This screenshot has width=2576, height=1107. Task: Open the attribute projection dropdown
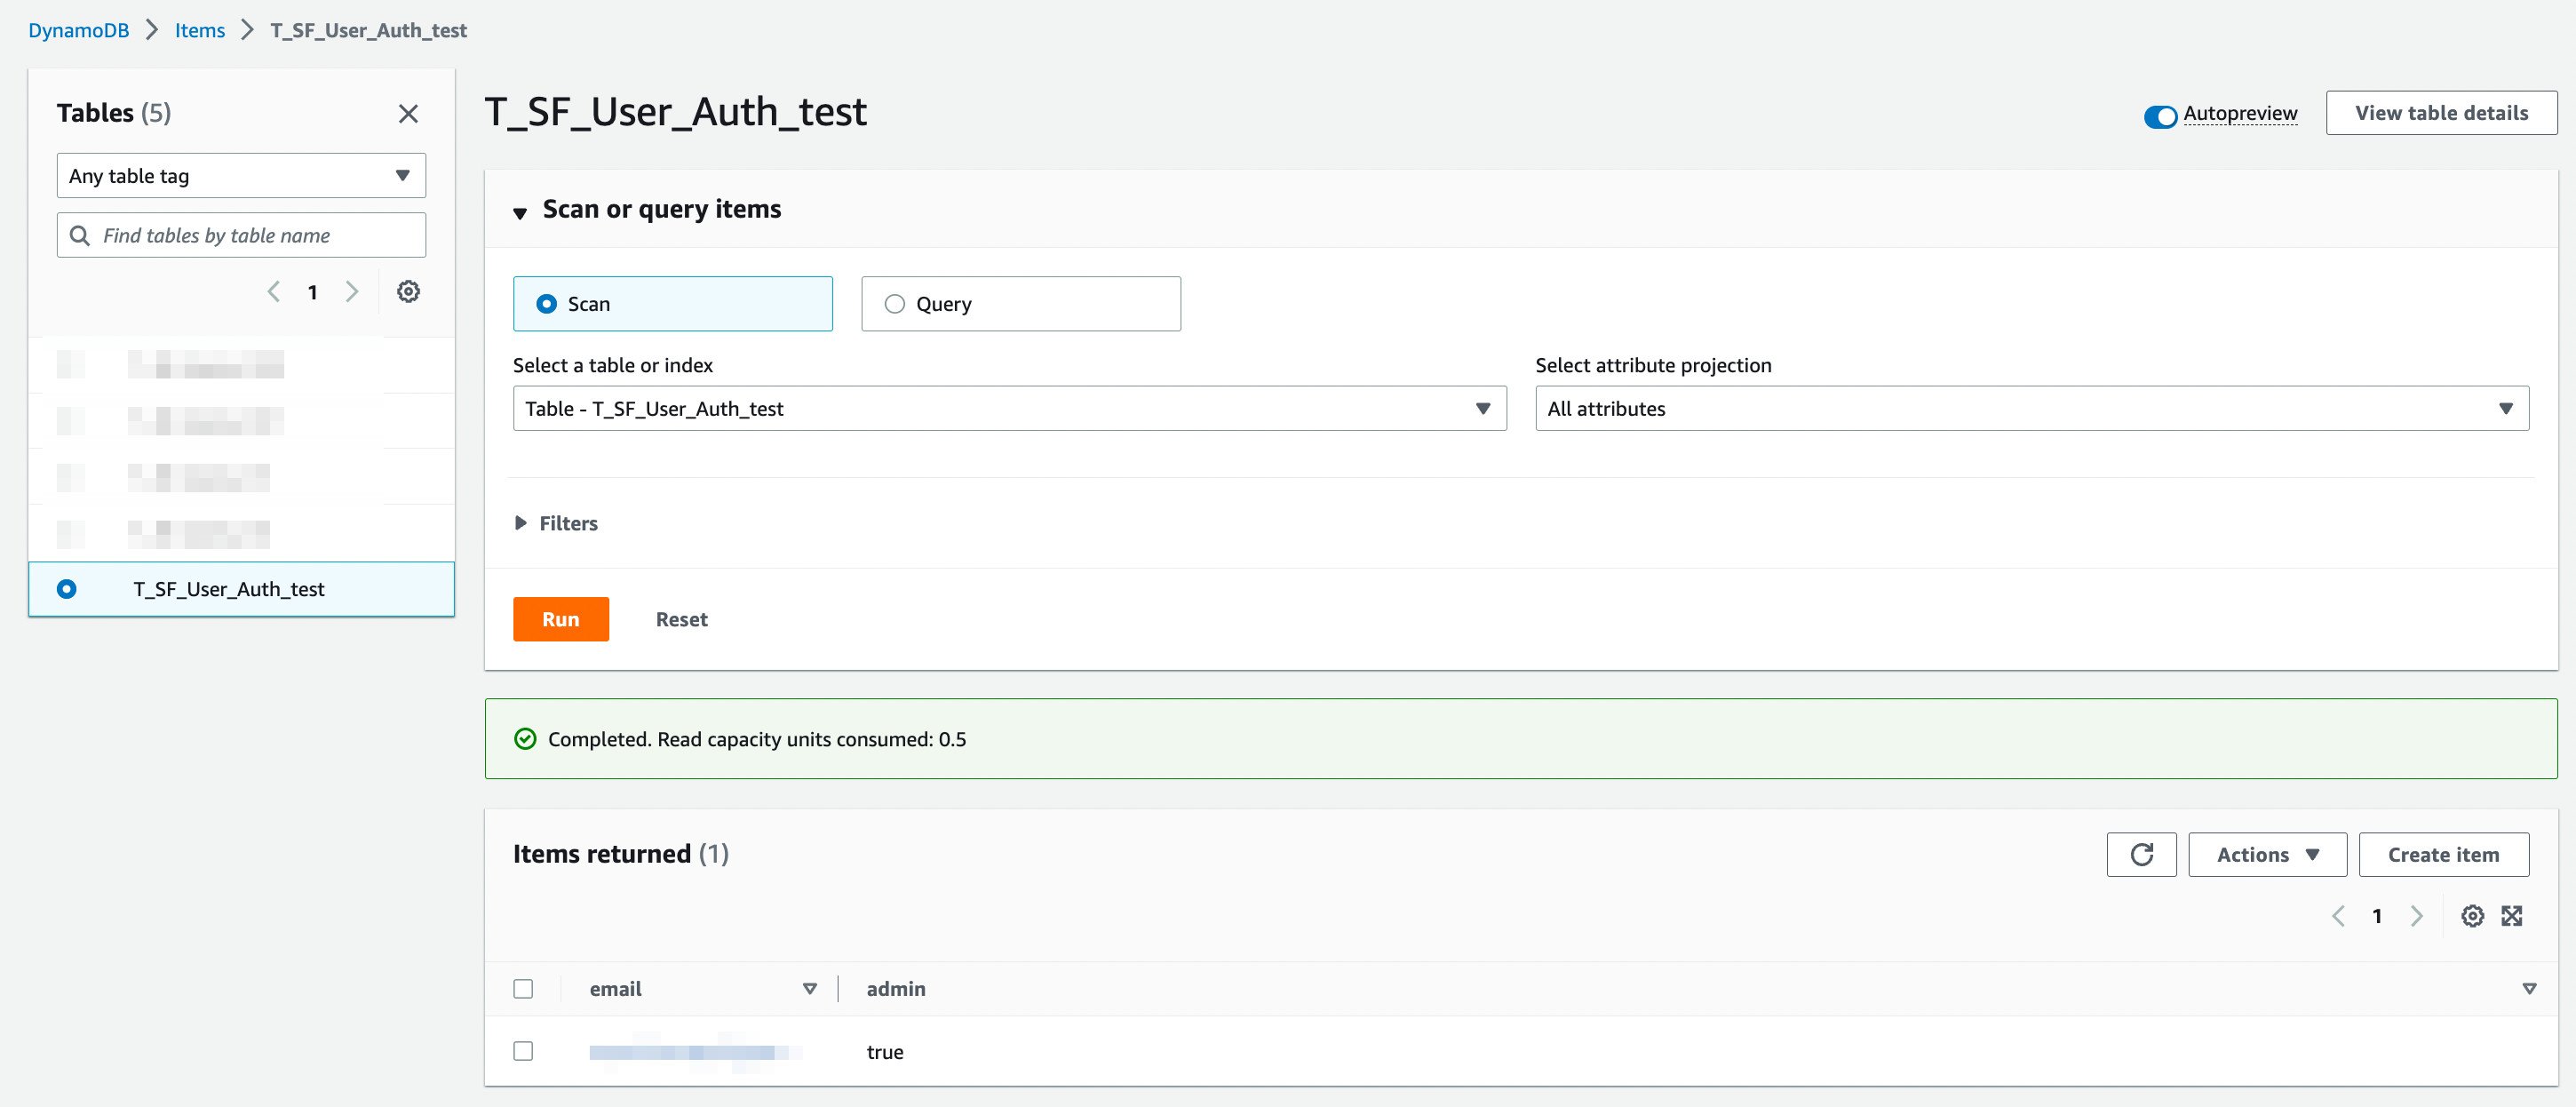[2031, 408]
